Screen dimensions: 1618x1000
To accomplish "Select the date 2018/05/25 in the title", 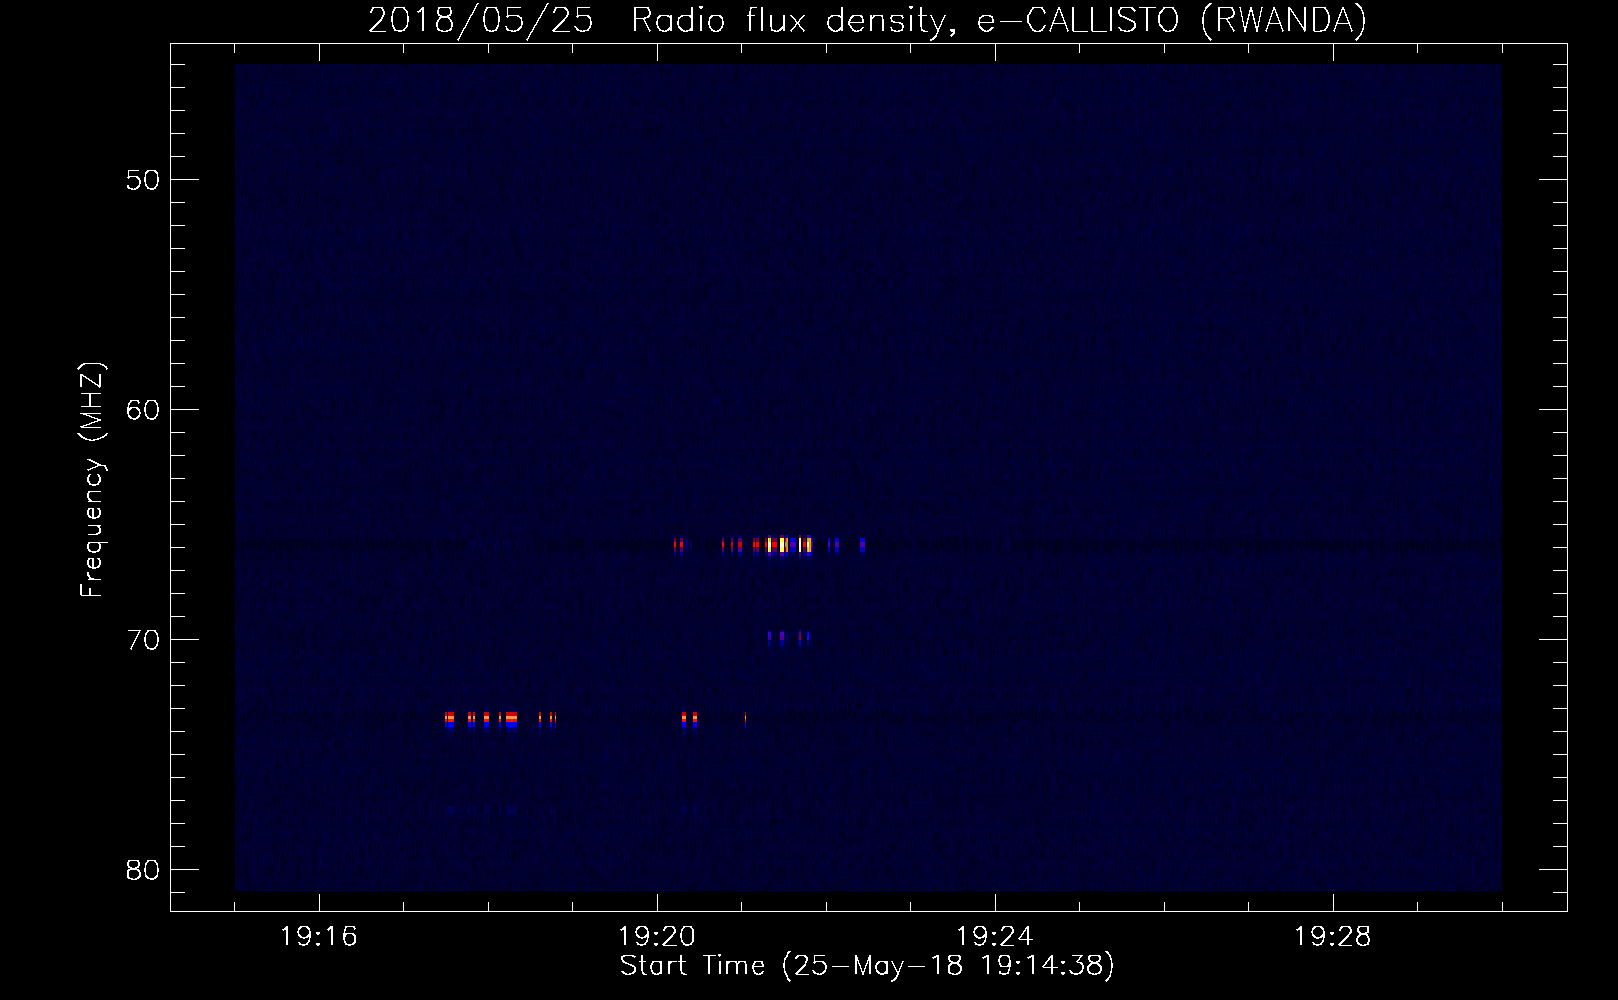I will (481, 20).
